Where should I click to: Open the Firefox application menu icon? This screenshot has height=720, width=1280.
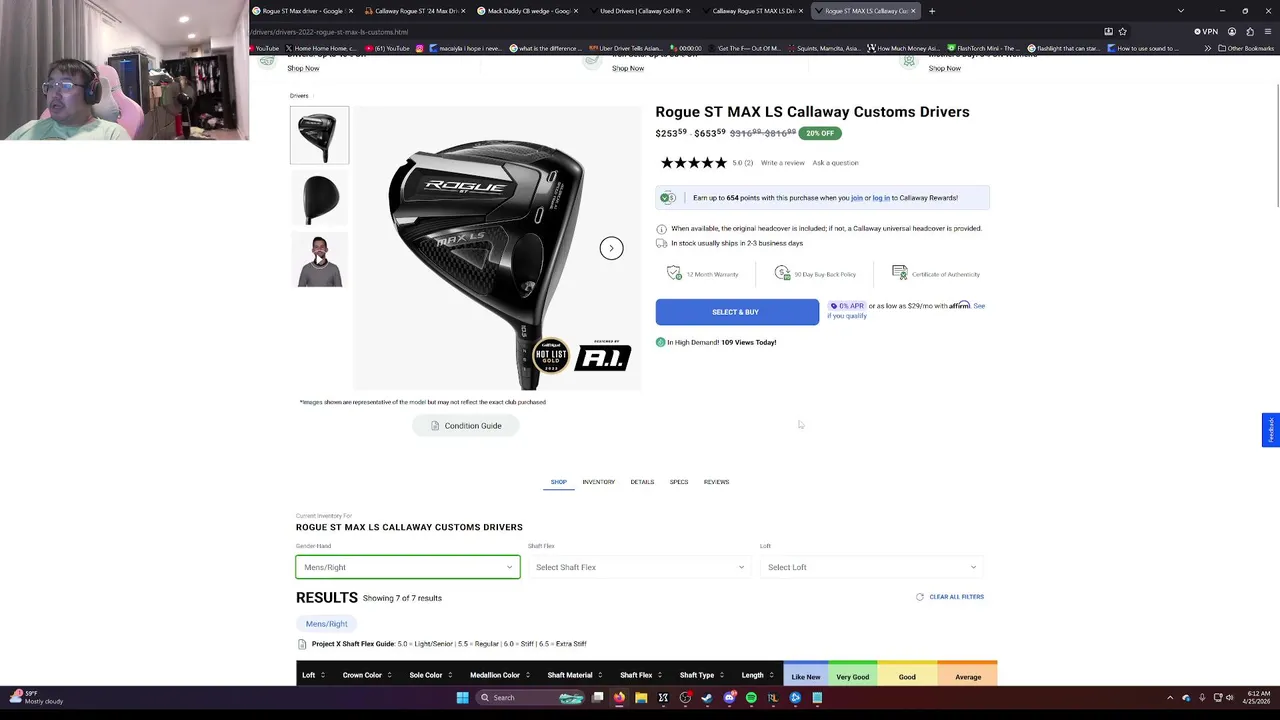[x=1268, y=31]
